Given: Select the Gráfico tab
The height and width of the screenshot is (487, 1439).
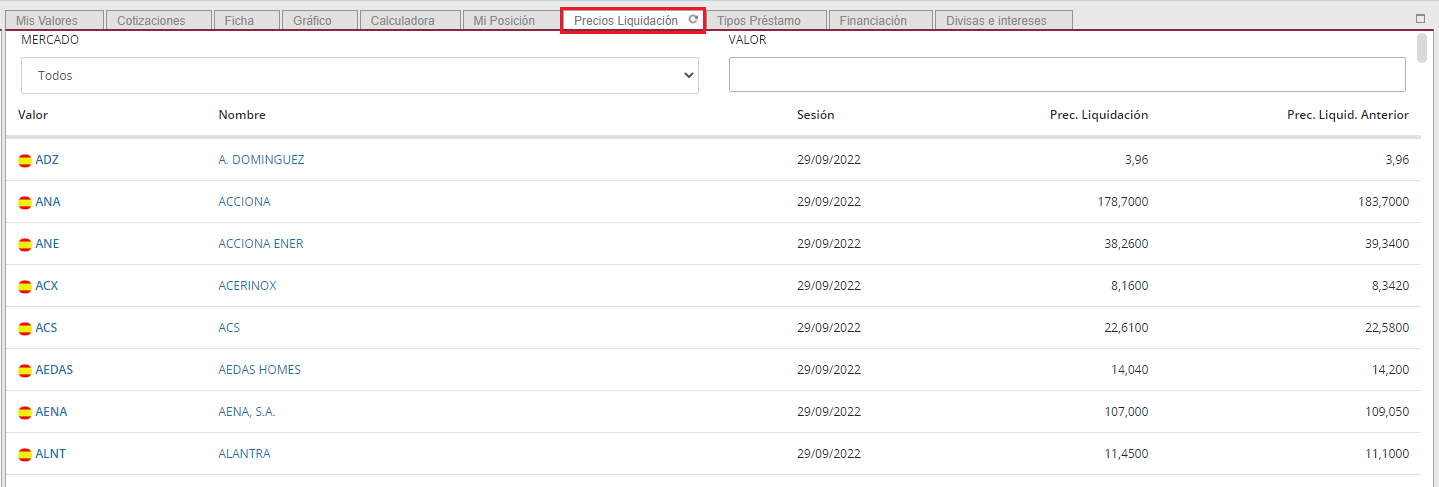Looking at the screenshot, I should tap(319, 20).
